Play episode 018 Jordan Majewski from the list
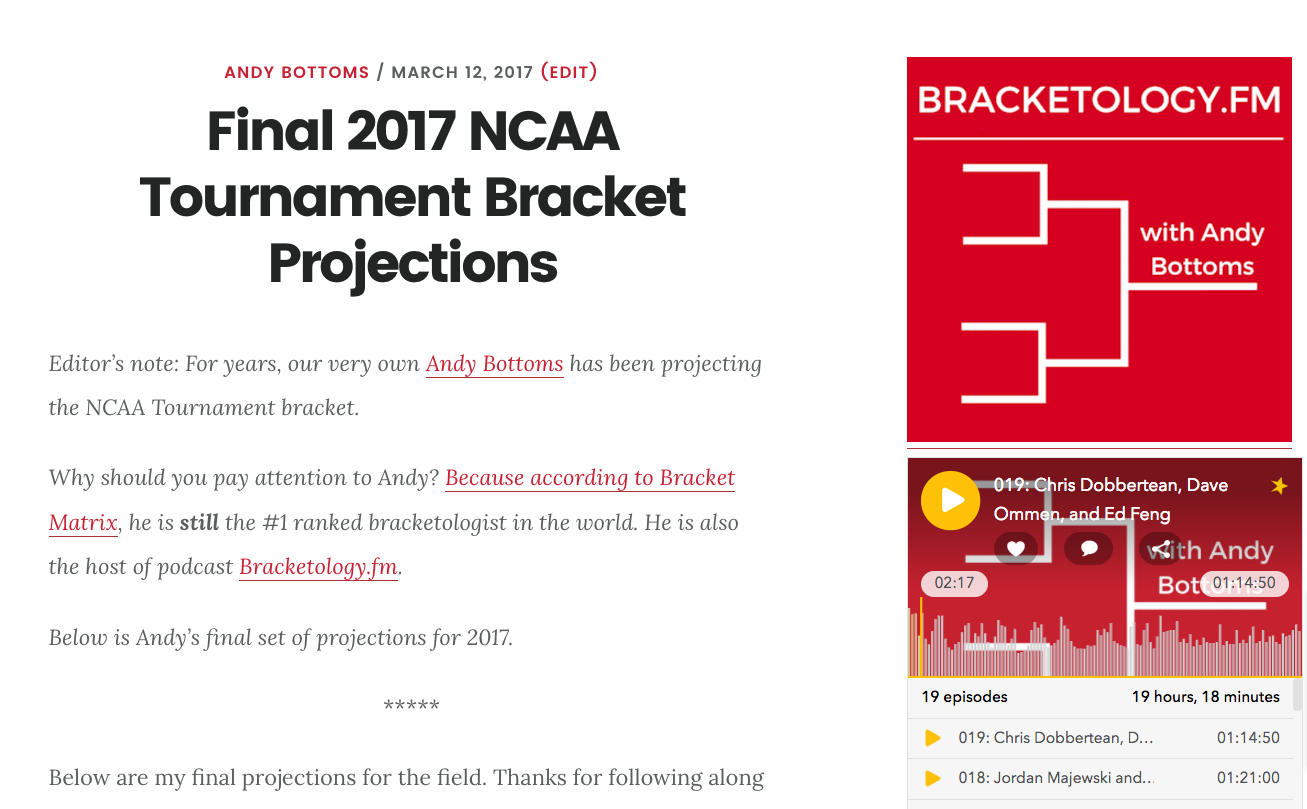 [933, 778]
